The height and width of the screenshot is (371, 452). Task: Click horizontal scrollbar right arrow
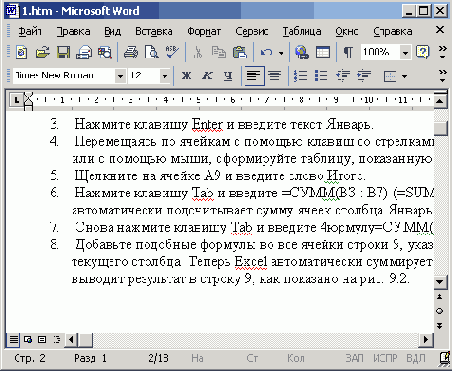426,340
